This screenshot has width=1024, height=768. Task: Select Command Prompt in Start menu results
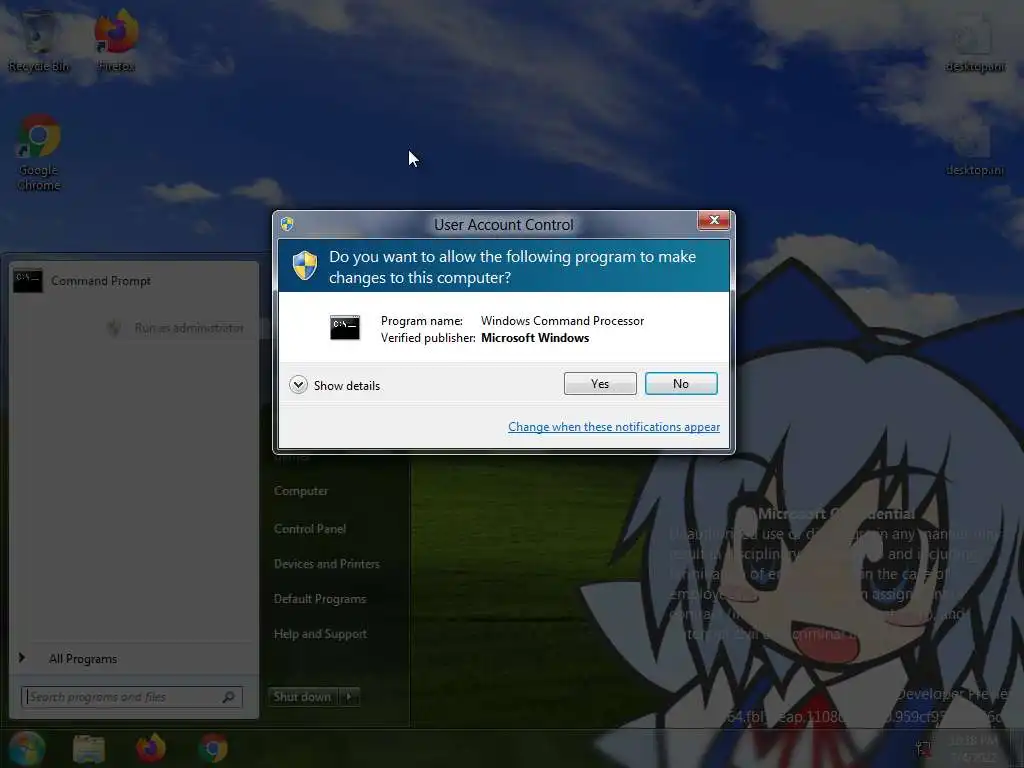pyautogui.click(x=134, y=281)
